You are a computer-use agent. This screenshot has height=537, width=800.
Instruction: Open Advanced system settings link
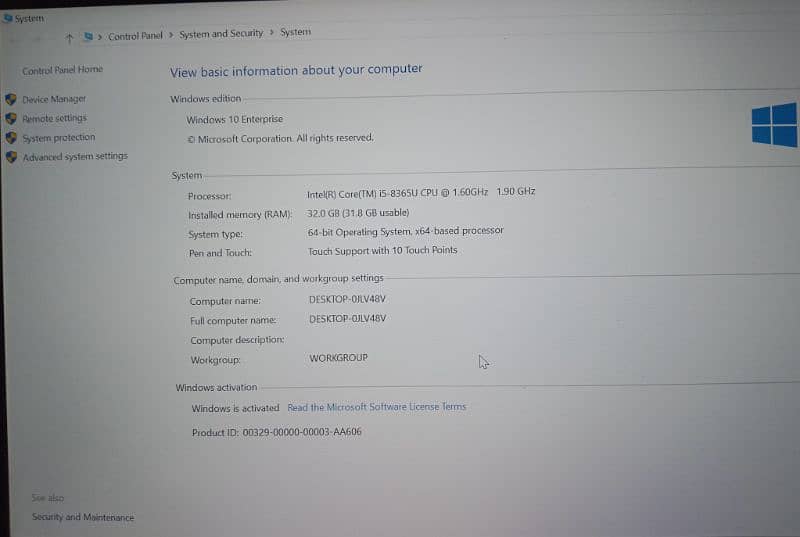point(75,157)
